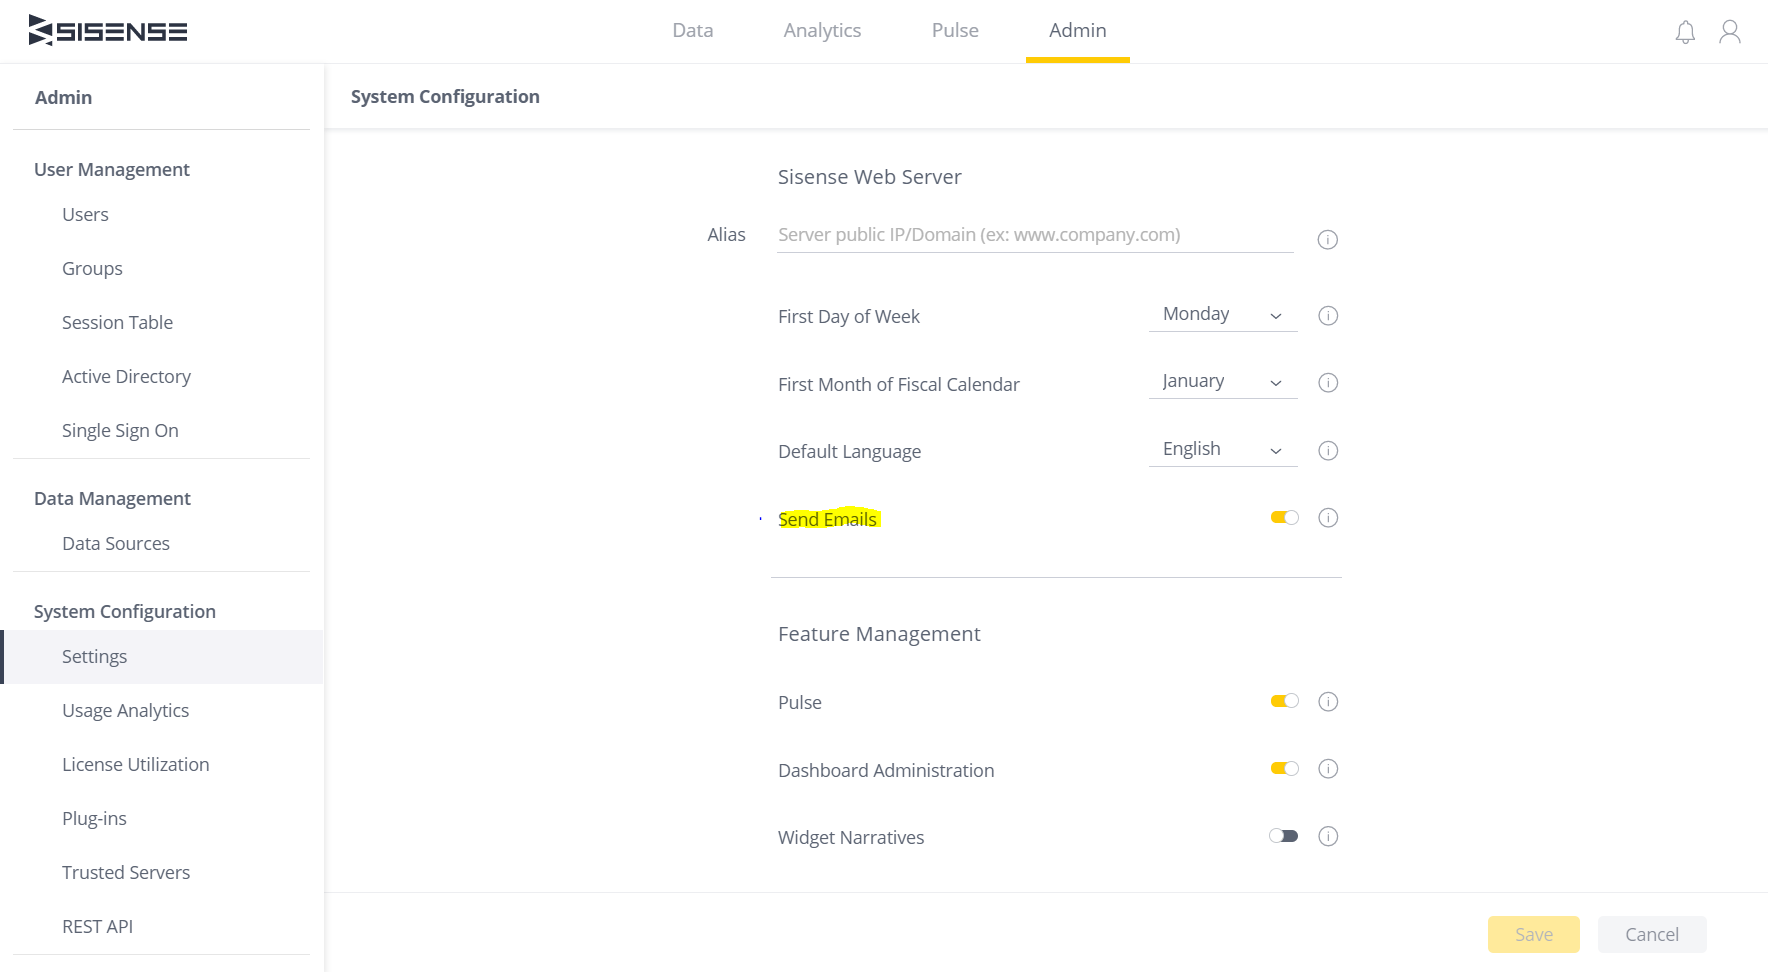Switch to the Pulse tab
Image resolution: width=1768 pixels, height=972 pixels.
click(x=955, y=31)
